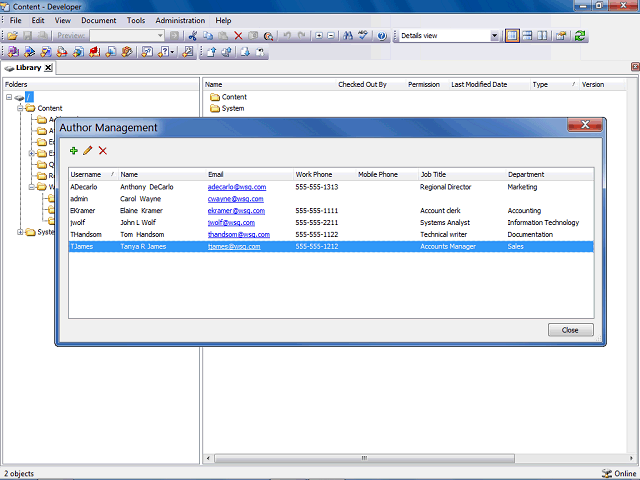This screenshot has width=640, height=480.
Task: Click the red X Delete toolbar icon
Action: pyautogui.click(x=238, y=36)
